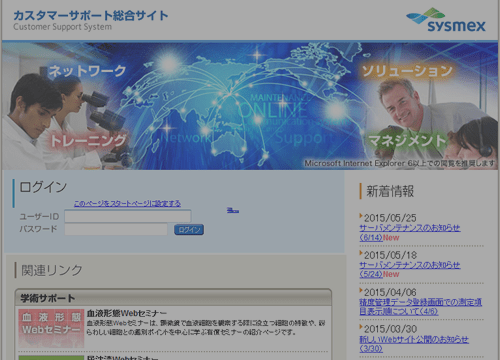Click the Sysmex logo
The height and width of the screenshot is (360, 500).
[446, 20]
